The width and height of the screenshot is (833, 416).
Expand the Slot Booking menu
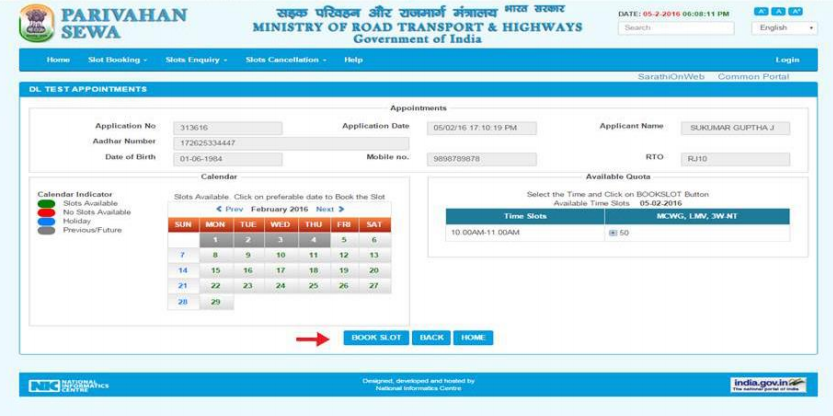tap(117, 60)
